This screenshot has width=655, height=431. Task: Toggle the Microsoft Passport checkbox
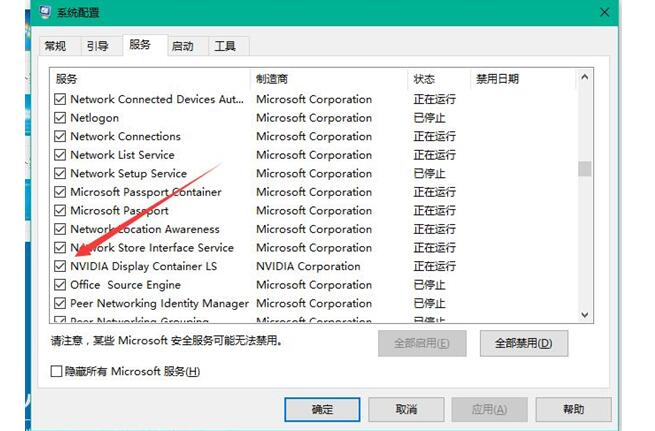[60, 210]
